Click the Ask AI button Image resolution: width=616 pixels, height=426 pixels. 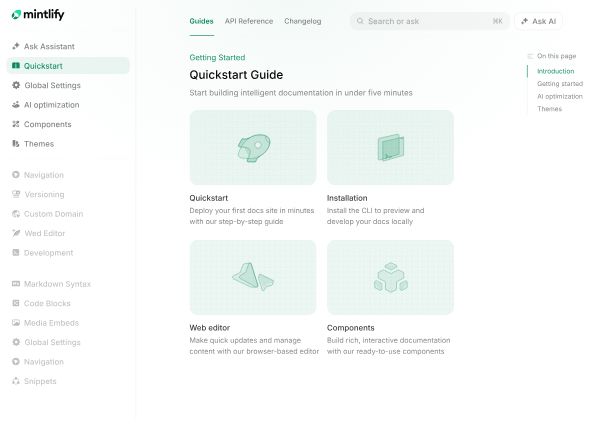(538, 21)
